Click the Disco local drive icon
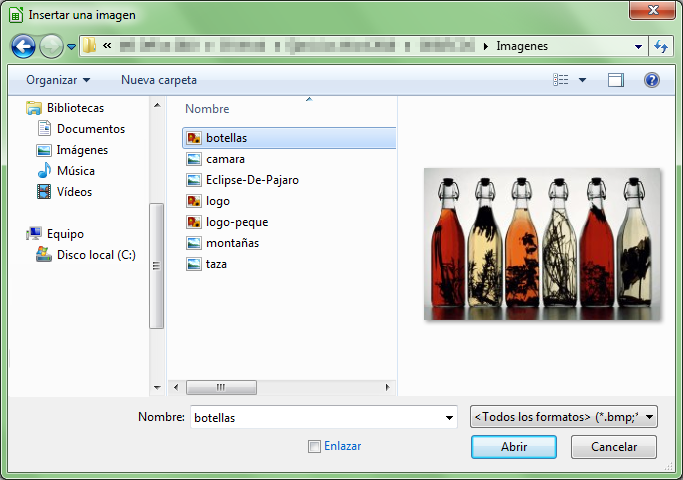 point(44,254)
